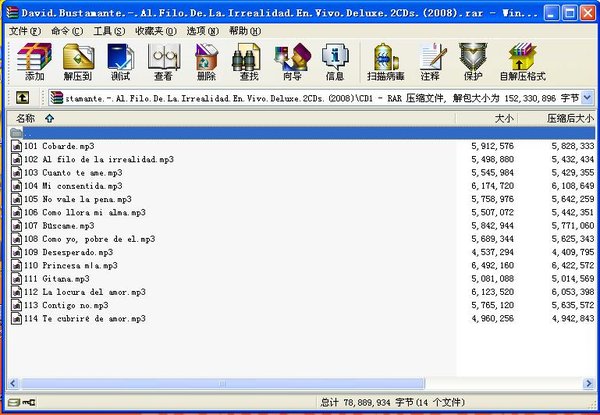Open the 向导 (Wizard) toolbar icon
The height and width of the screenshot is (415, 600).
(292, 62)
